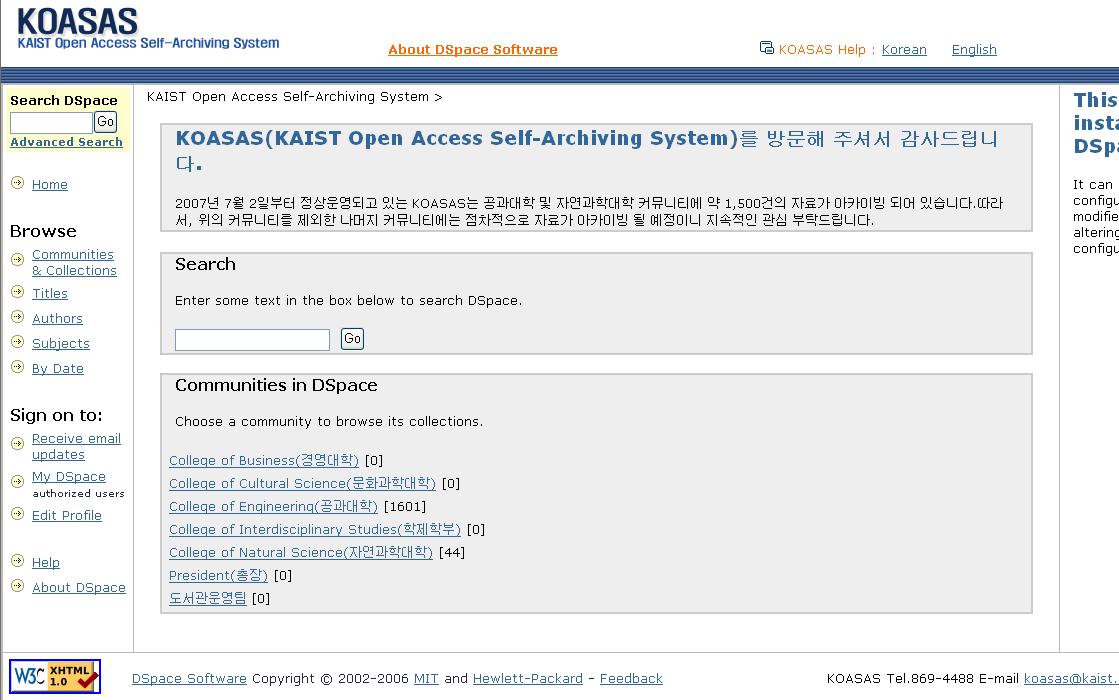Open English KOASAS help
Viewport: 1119px width, 700px height.
pos(974,49)
